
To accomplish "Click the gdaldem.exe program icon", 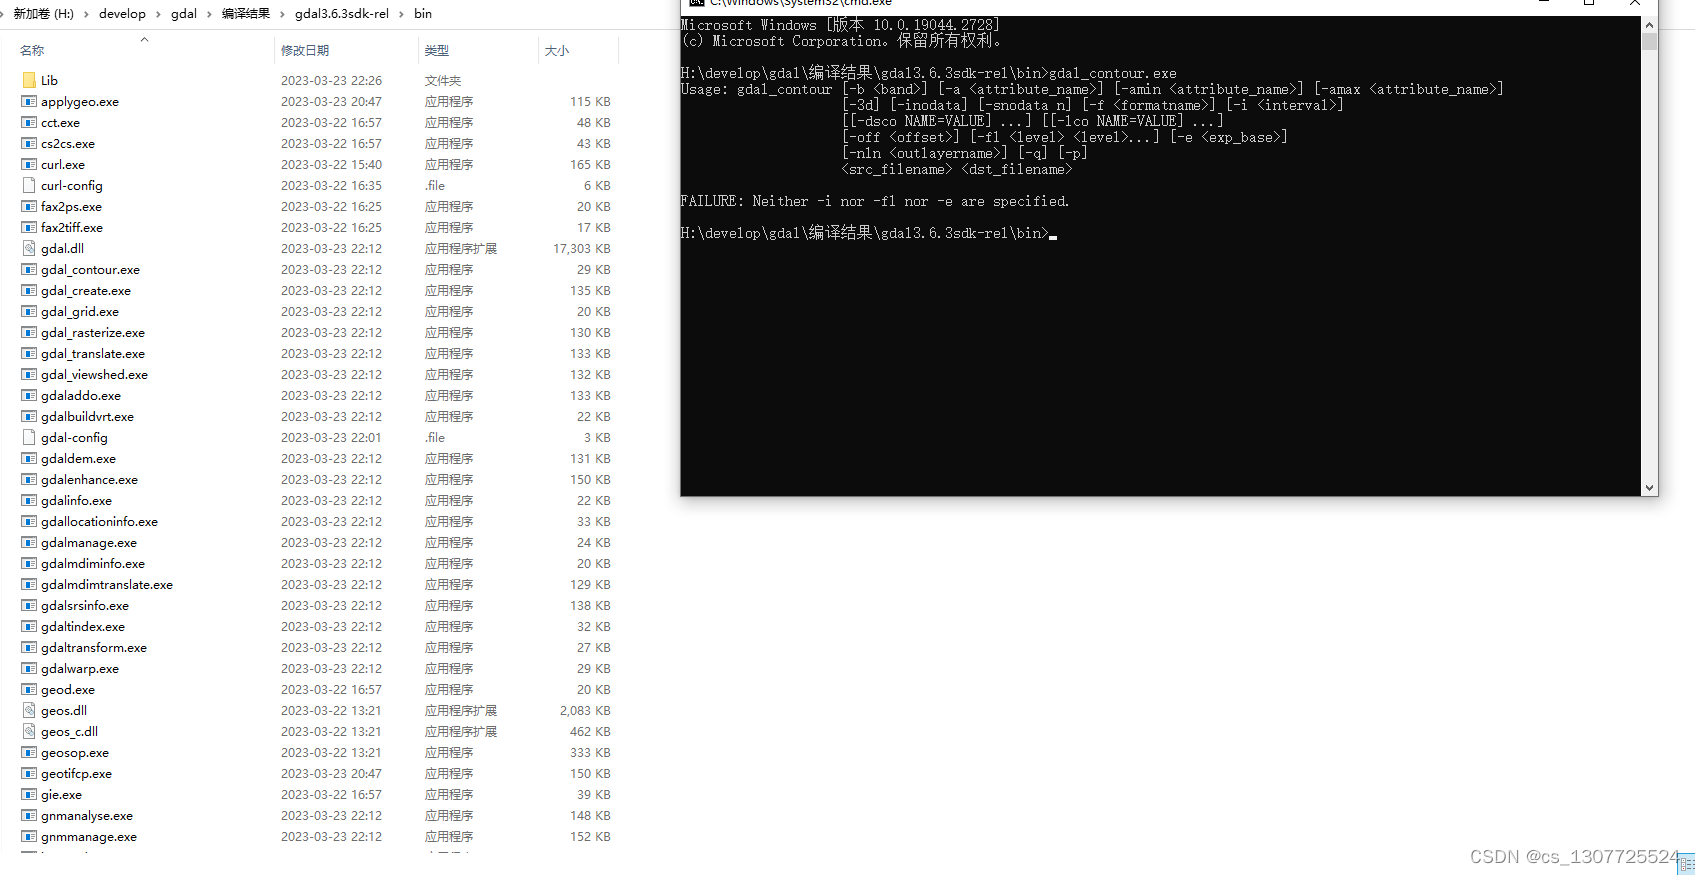I will point(29,458).
